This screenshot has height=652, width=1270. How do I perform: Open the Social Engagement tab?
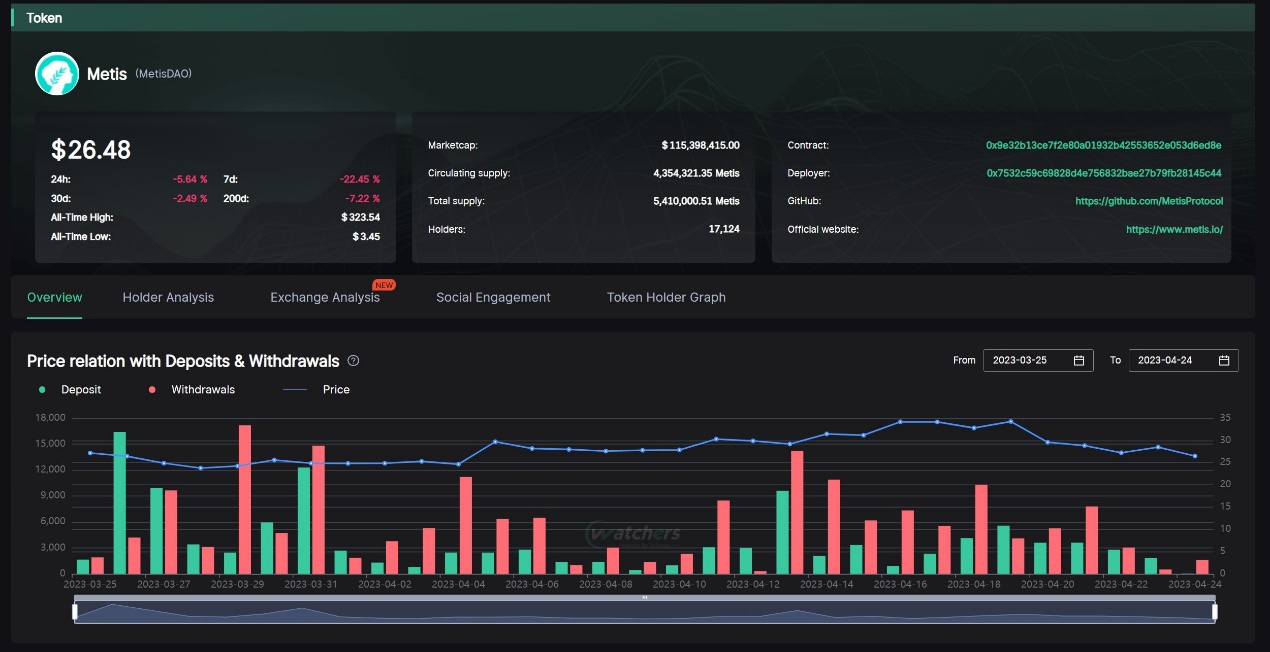click(493, 297)
